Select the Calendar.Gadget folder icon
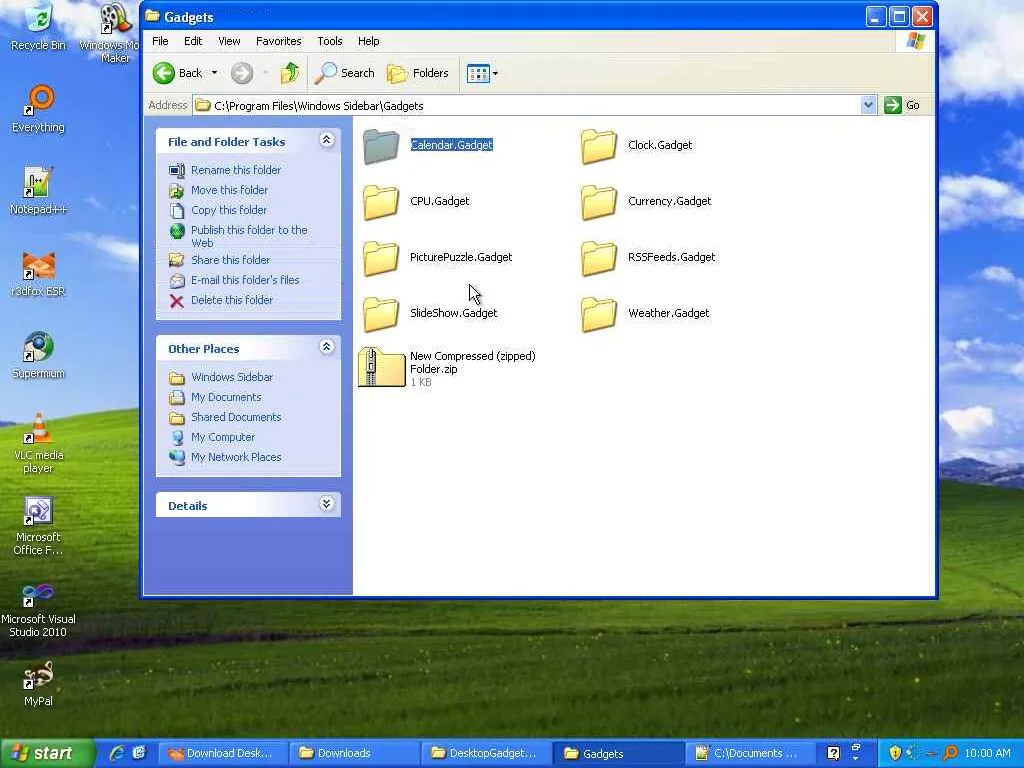Viewport: 1024px width, 768px height. (x=381, y=146)
